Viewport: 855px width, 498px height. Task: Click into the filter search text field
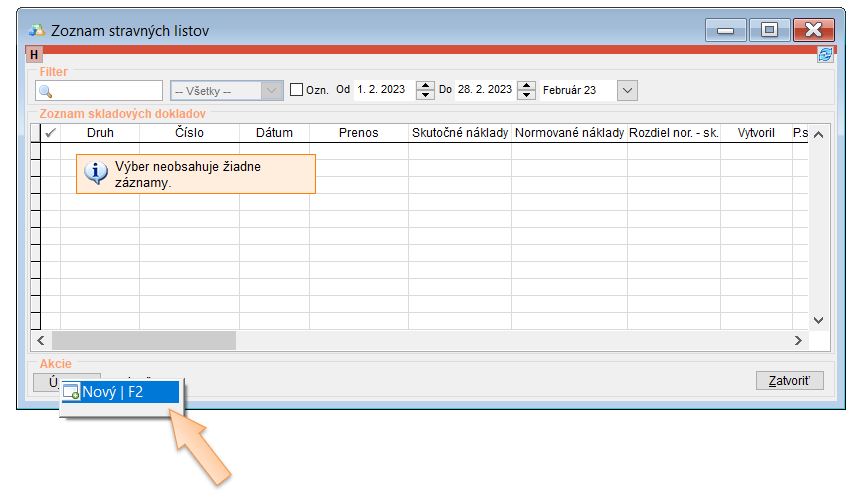[105, 91]
